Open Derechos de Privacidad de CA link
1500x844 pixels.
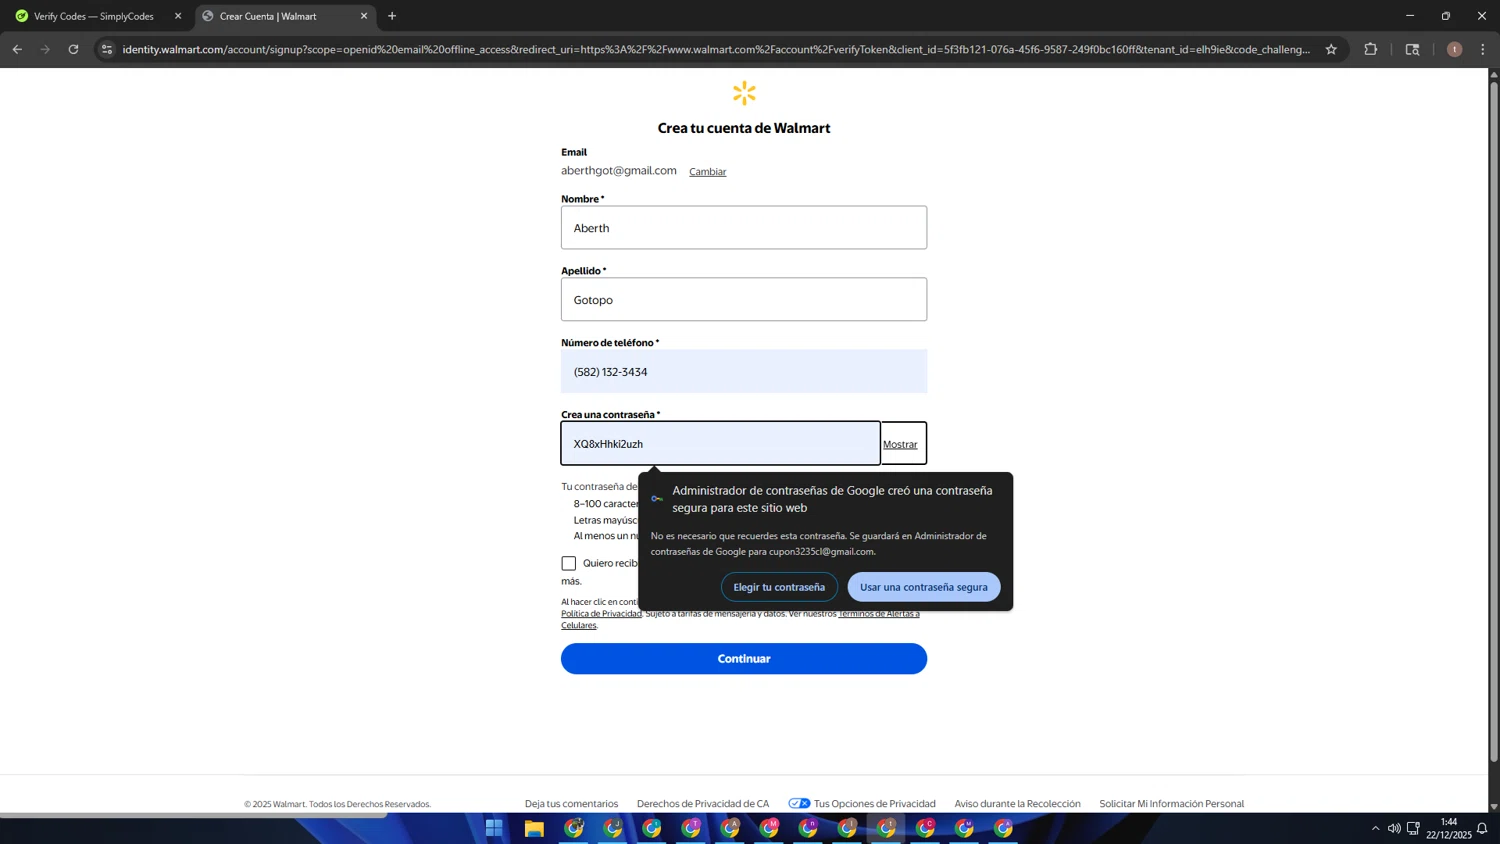click(703, 804)
